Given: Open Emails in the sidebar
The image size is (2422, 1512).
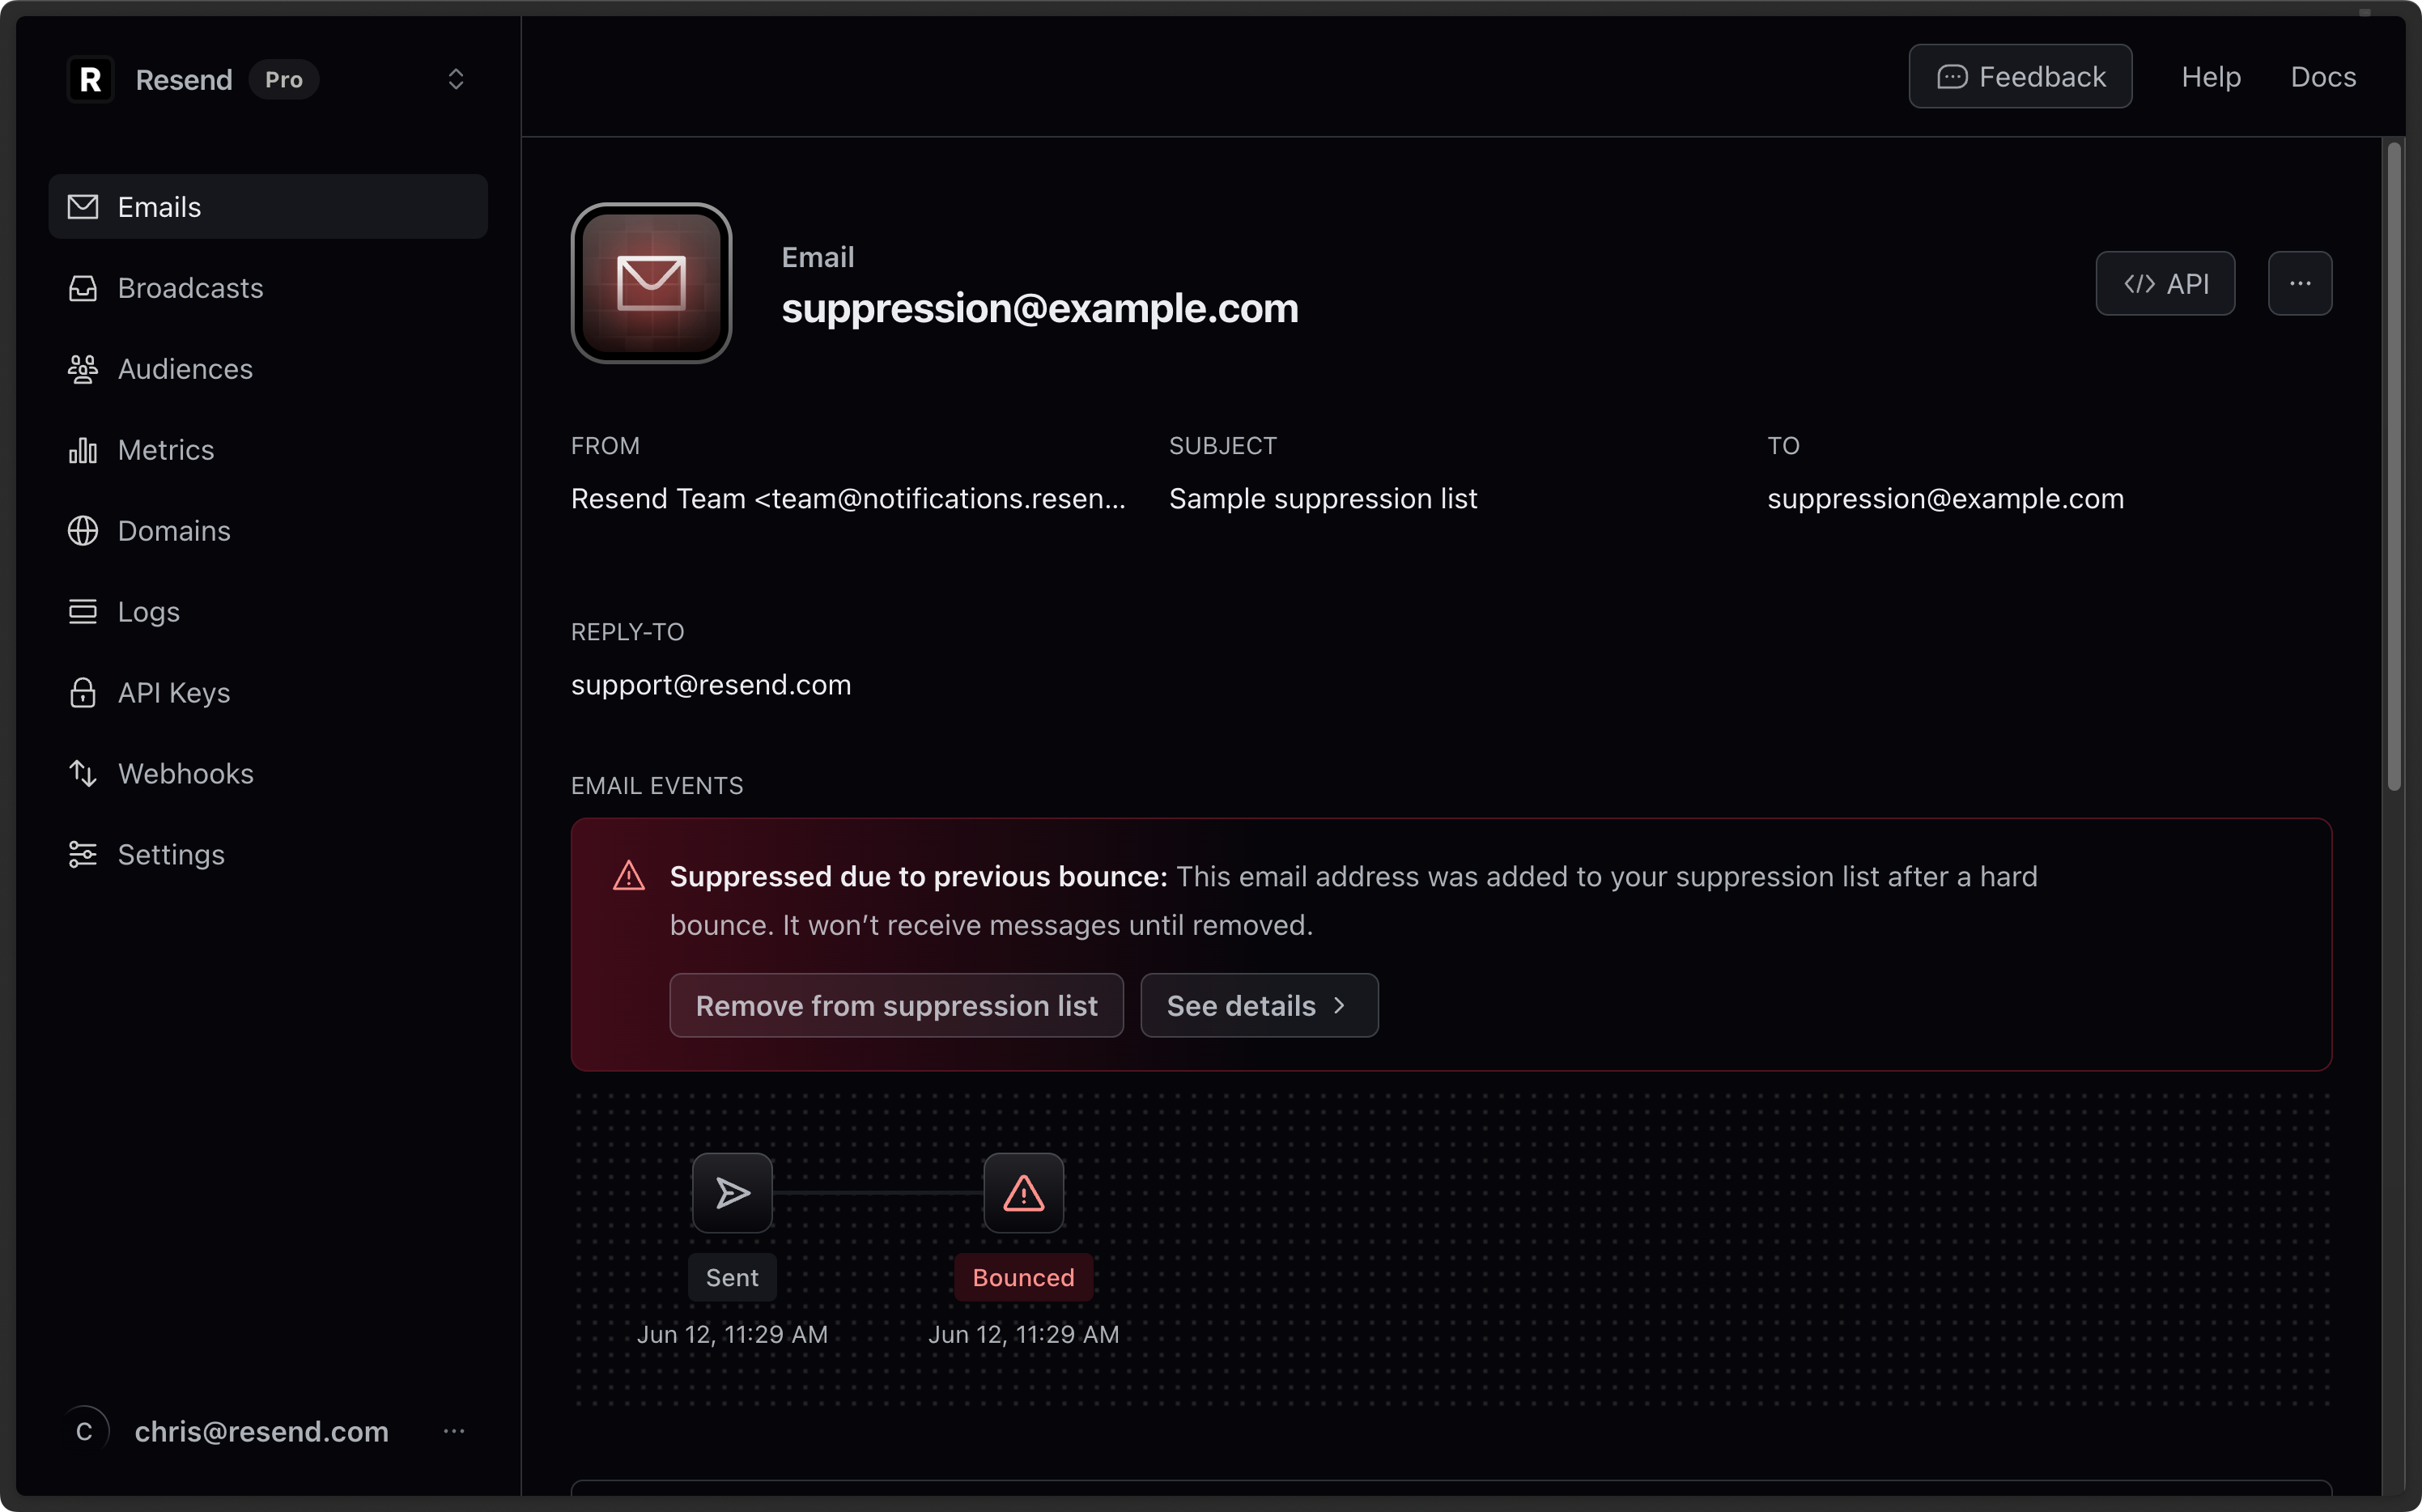Looking at the screenshot, I should pyautogui.click(x=268, y=207).
